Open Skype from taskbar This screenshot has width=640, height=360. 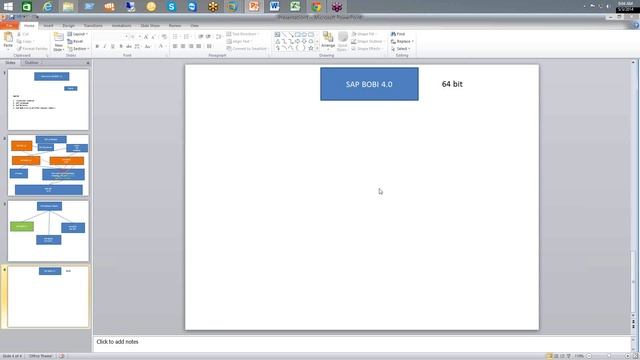pos(171,6)
